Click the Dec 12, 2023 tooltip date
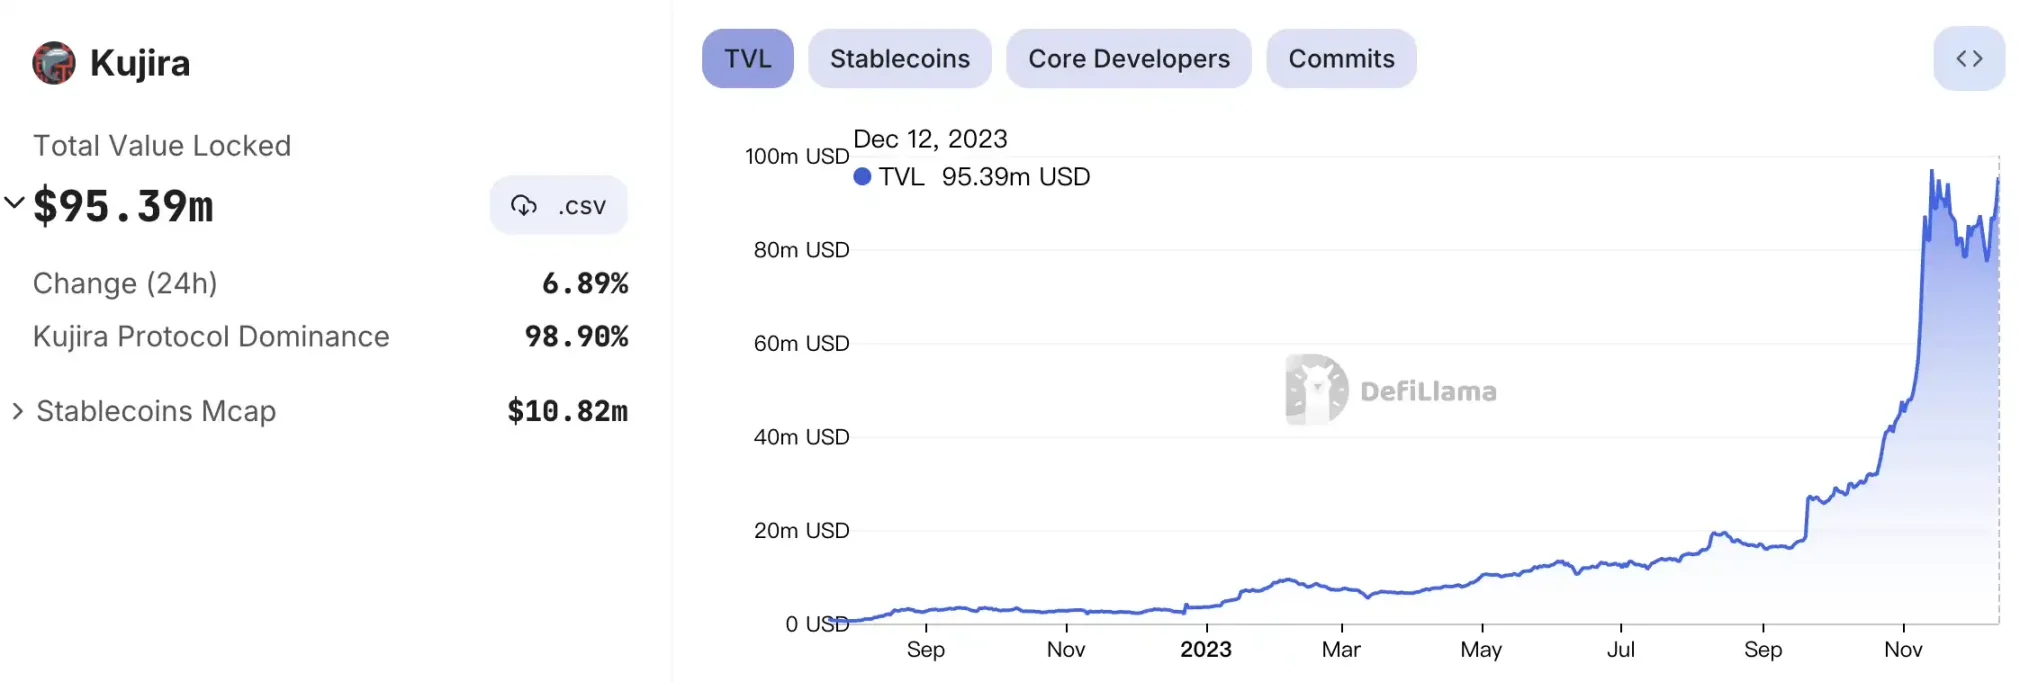Screen dimensions: 2020x682 pos(930,139)
